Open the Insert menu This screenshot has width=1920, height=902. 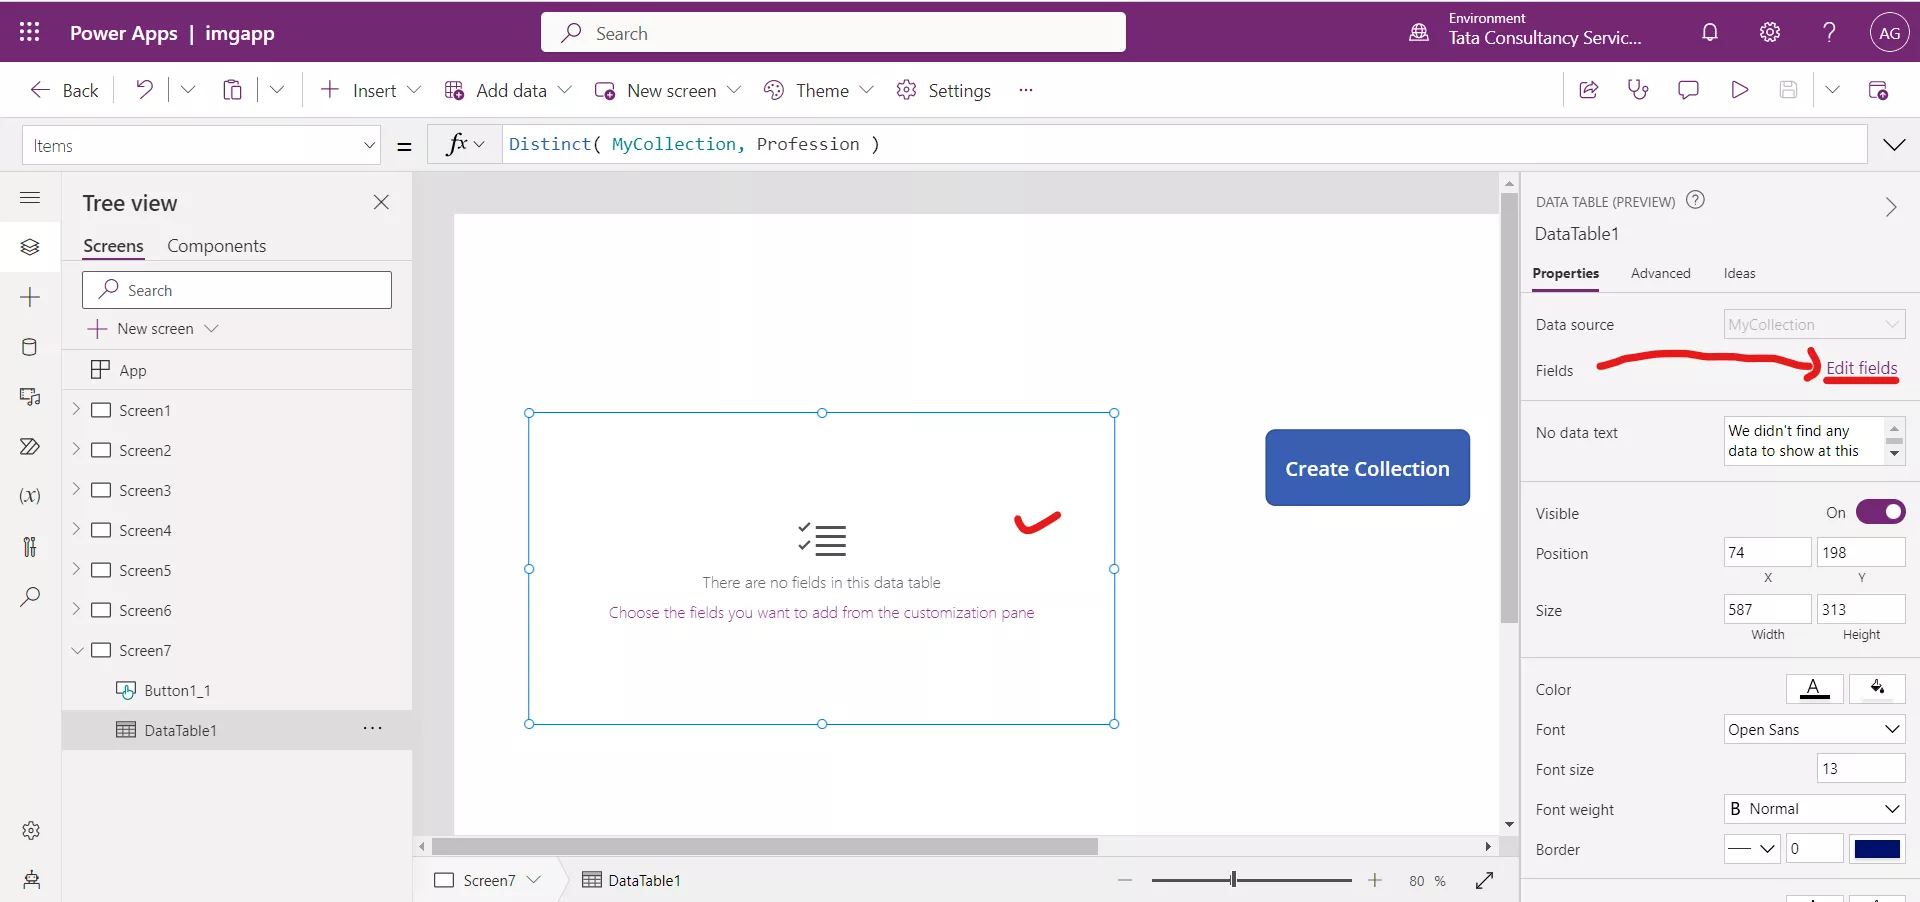[370, 90]
